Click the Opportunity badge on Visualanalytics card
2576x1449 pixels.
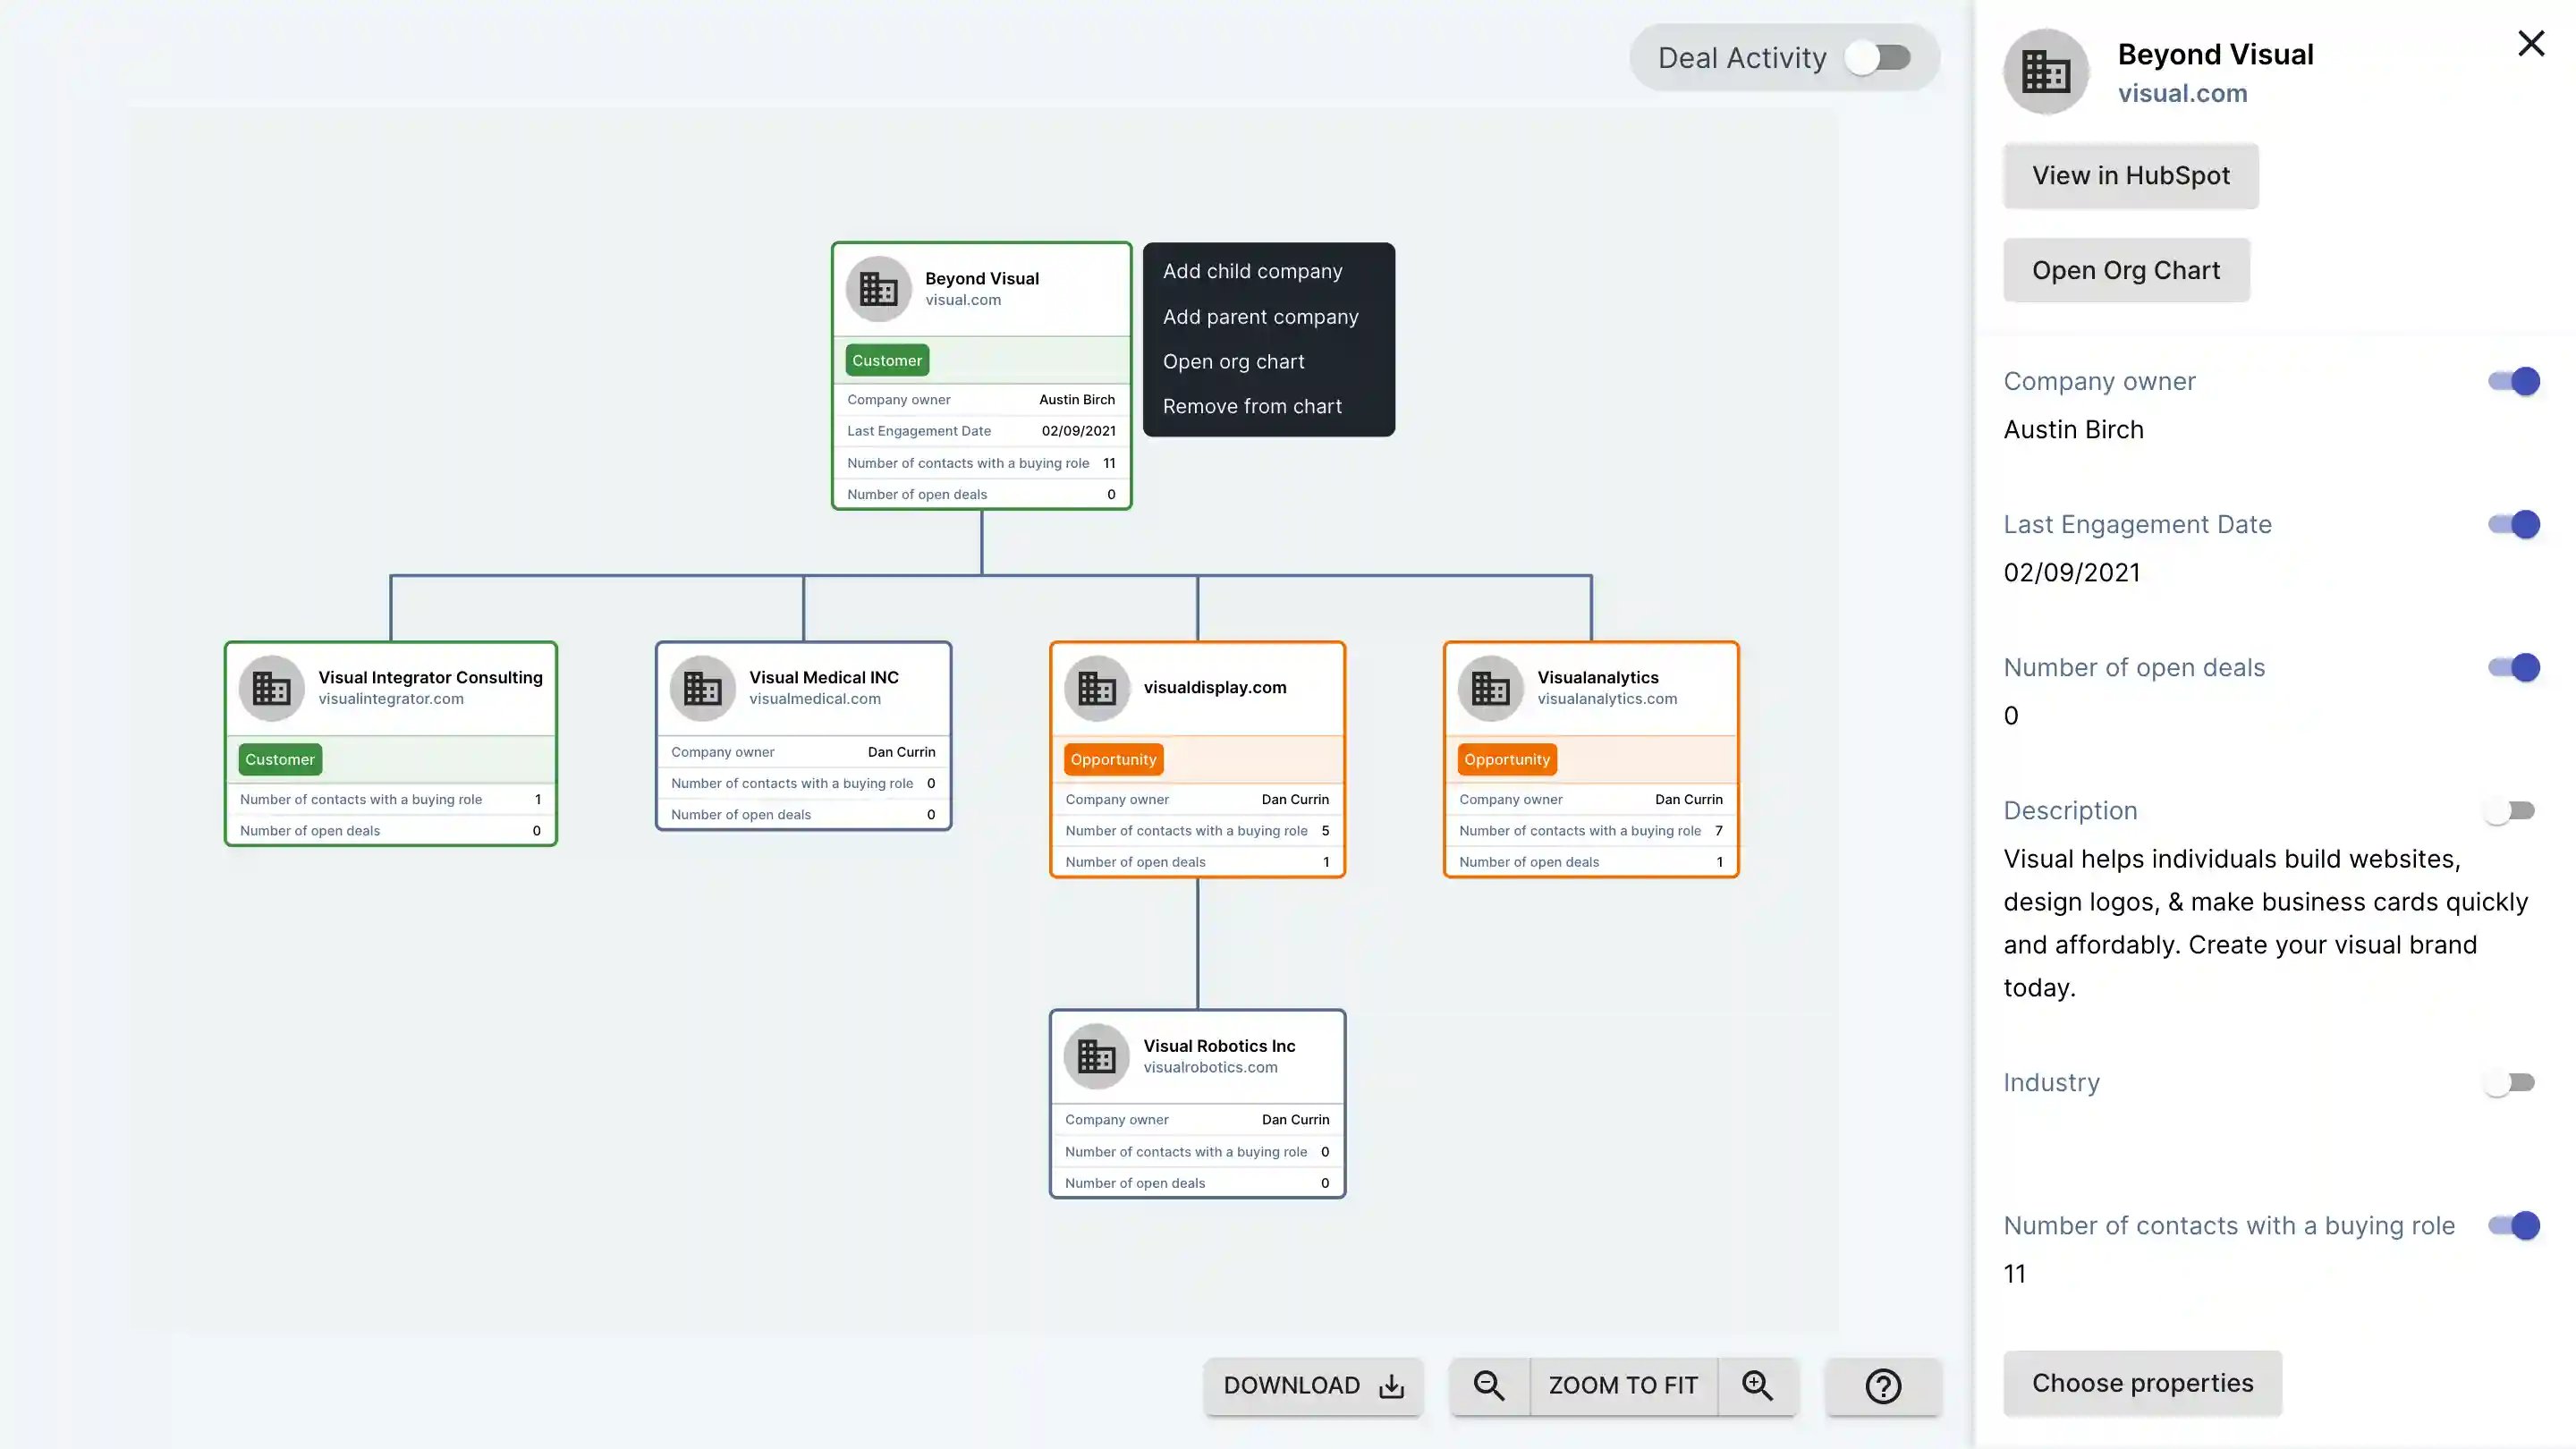click(x=1507, y=759)
